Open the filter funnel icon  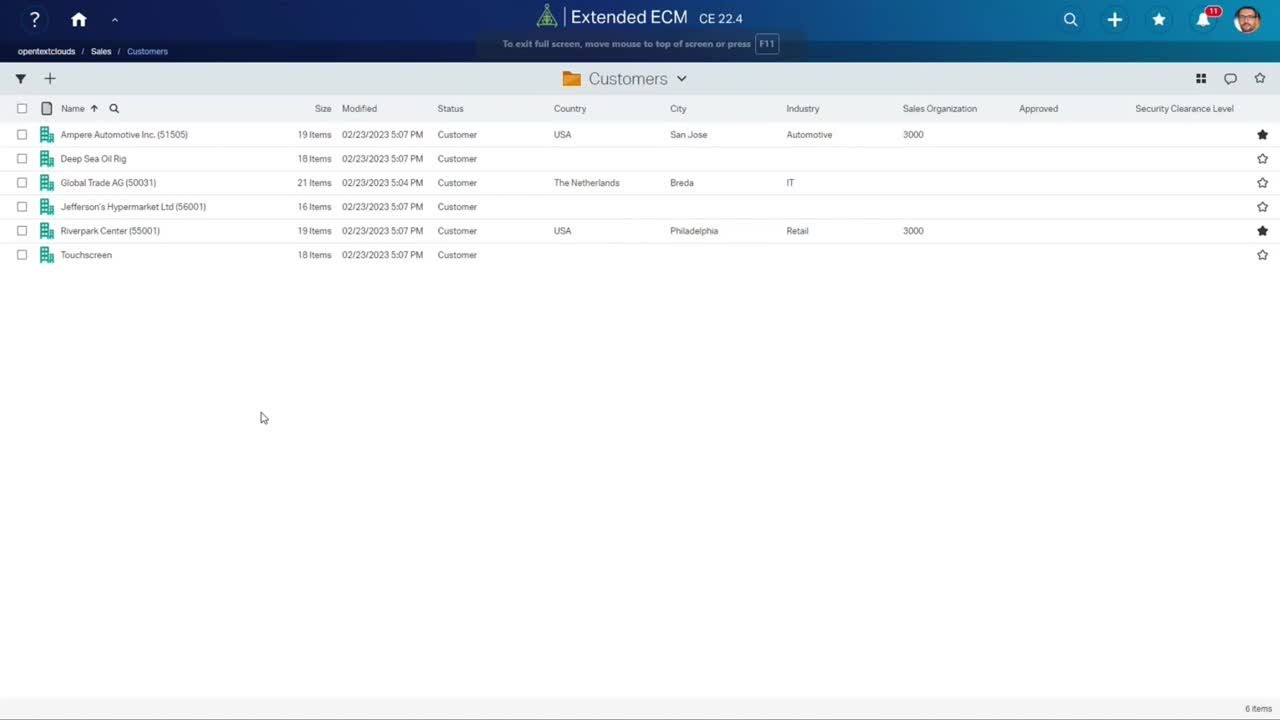(20, 79)
